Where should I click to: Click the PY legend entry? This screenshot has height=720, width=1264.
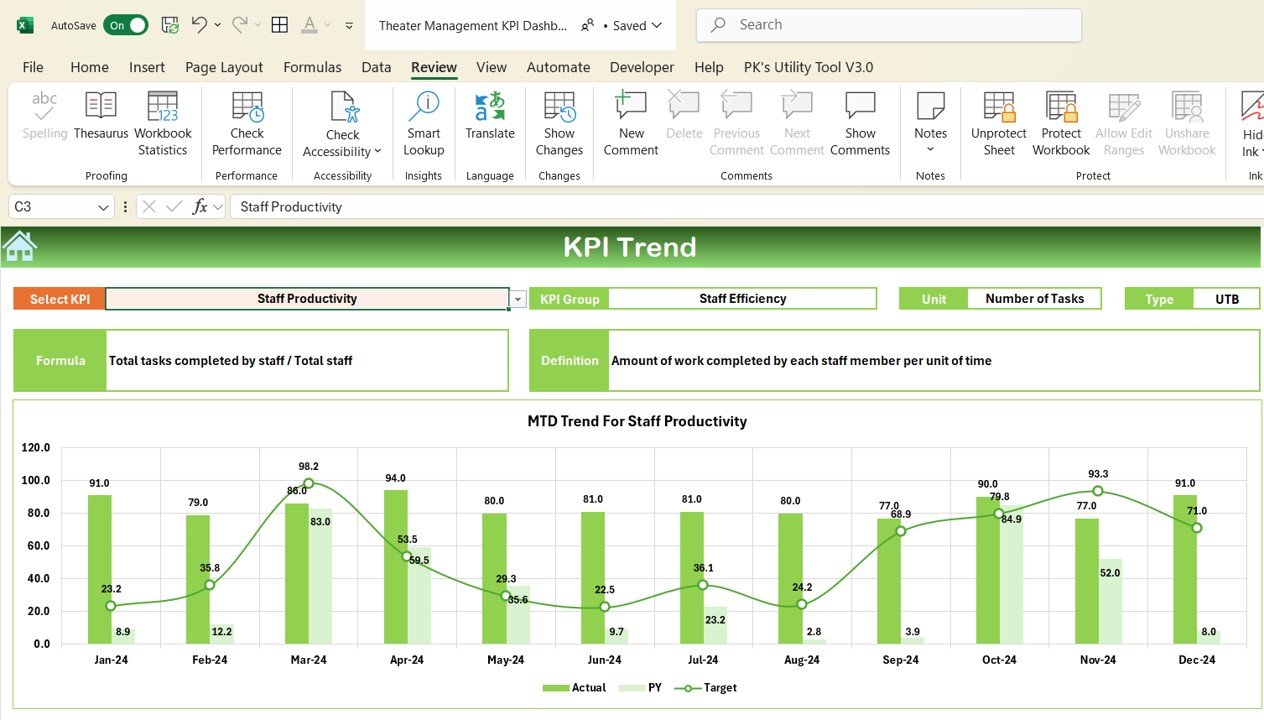[640, 688]
